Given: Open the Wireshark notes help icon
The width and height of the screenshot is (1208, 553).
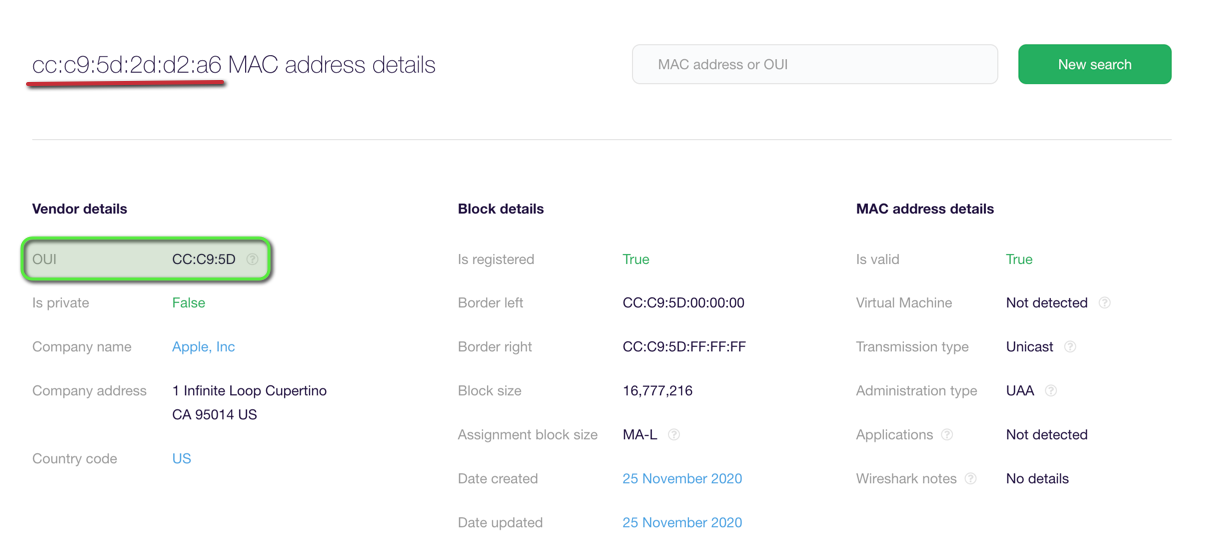Looking at the screenshot, I should click(971, 479).
